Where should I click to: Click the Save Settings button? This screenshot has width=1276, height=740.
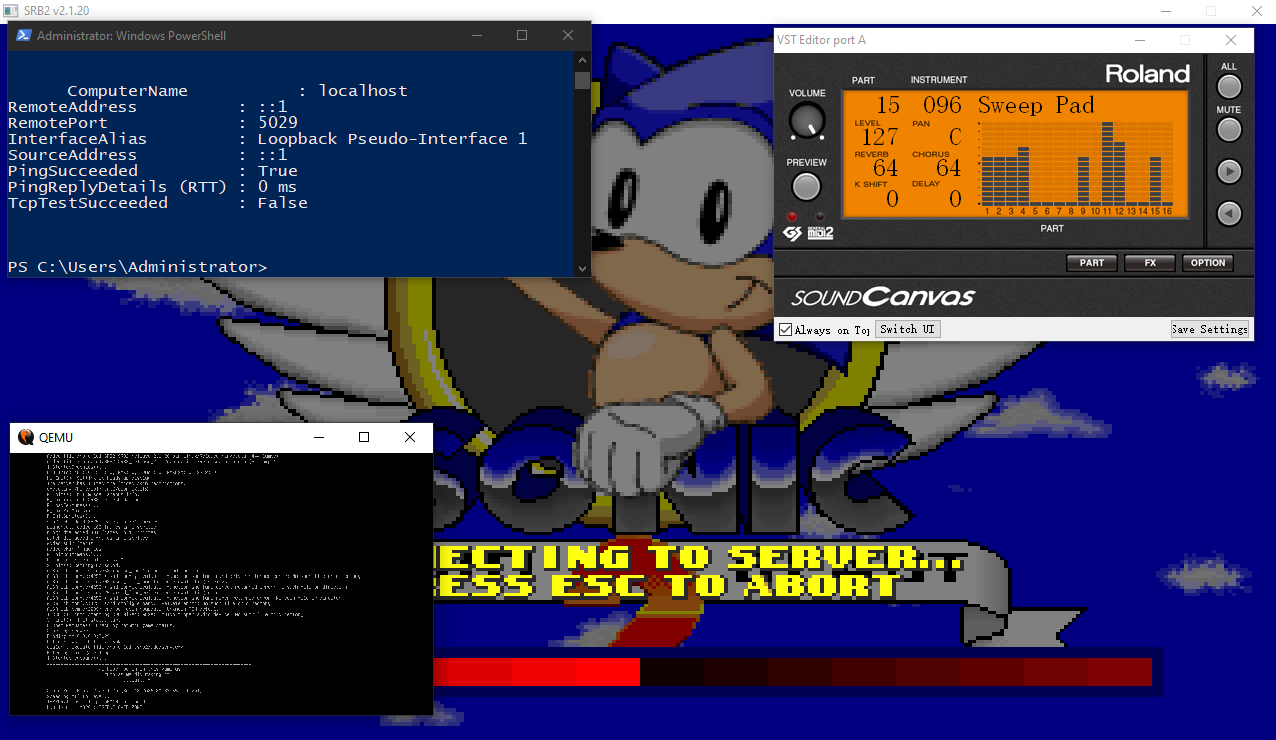(1210, 329)
